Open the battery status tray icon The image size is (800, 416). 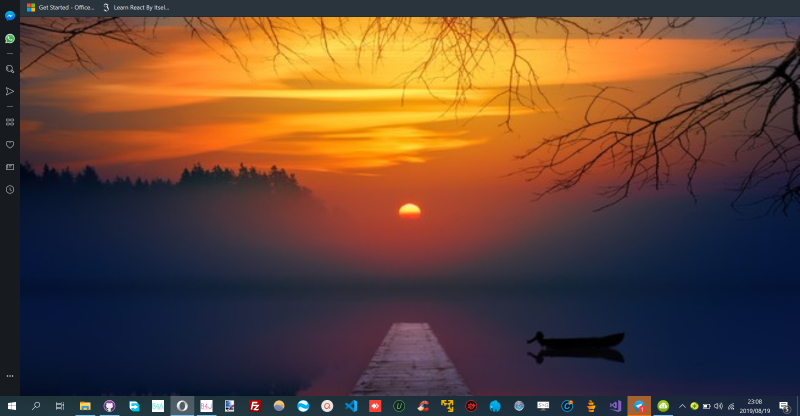(x=707, y=406)
